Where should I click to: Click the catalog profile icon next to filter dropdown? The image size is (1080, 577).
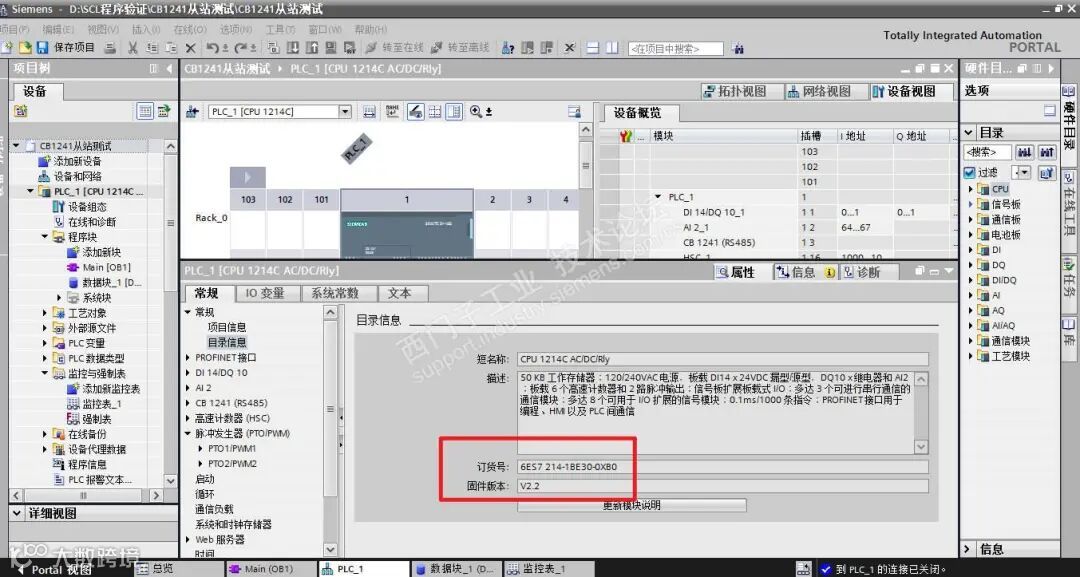(x=1047, y=173)
